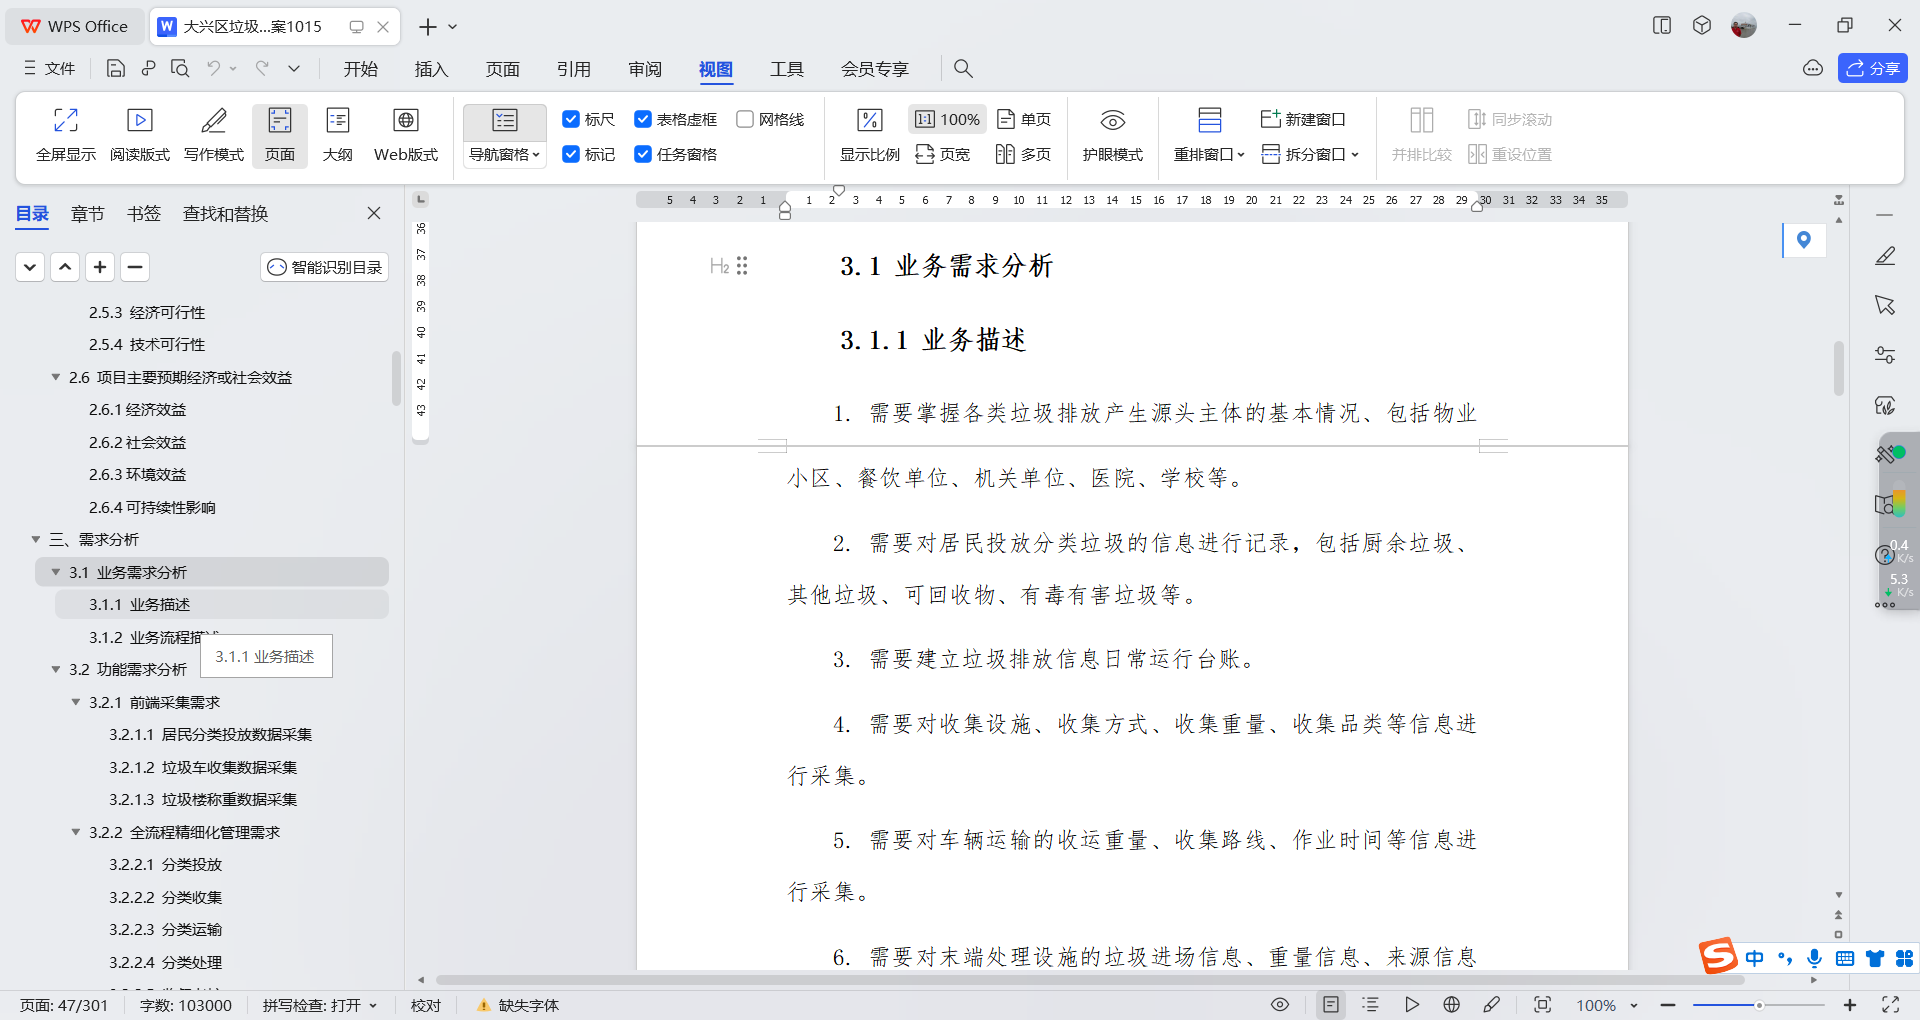The image size is (1920, 1020).
Task: Turn on eye protection mode
Action: click(1113, 134)
